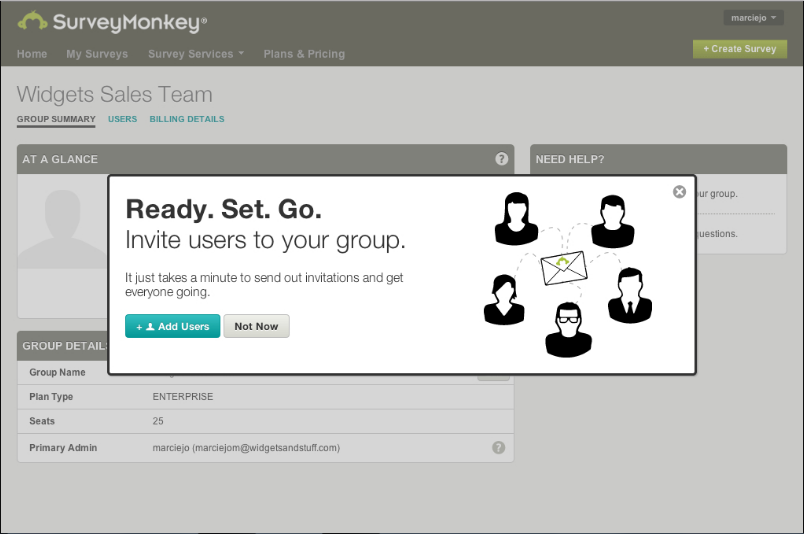
Task: Click help icon beside Primary Admin
Action: click(x=498, y=447)
